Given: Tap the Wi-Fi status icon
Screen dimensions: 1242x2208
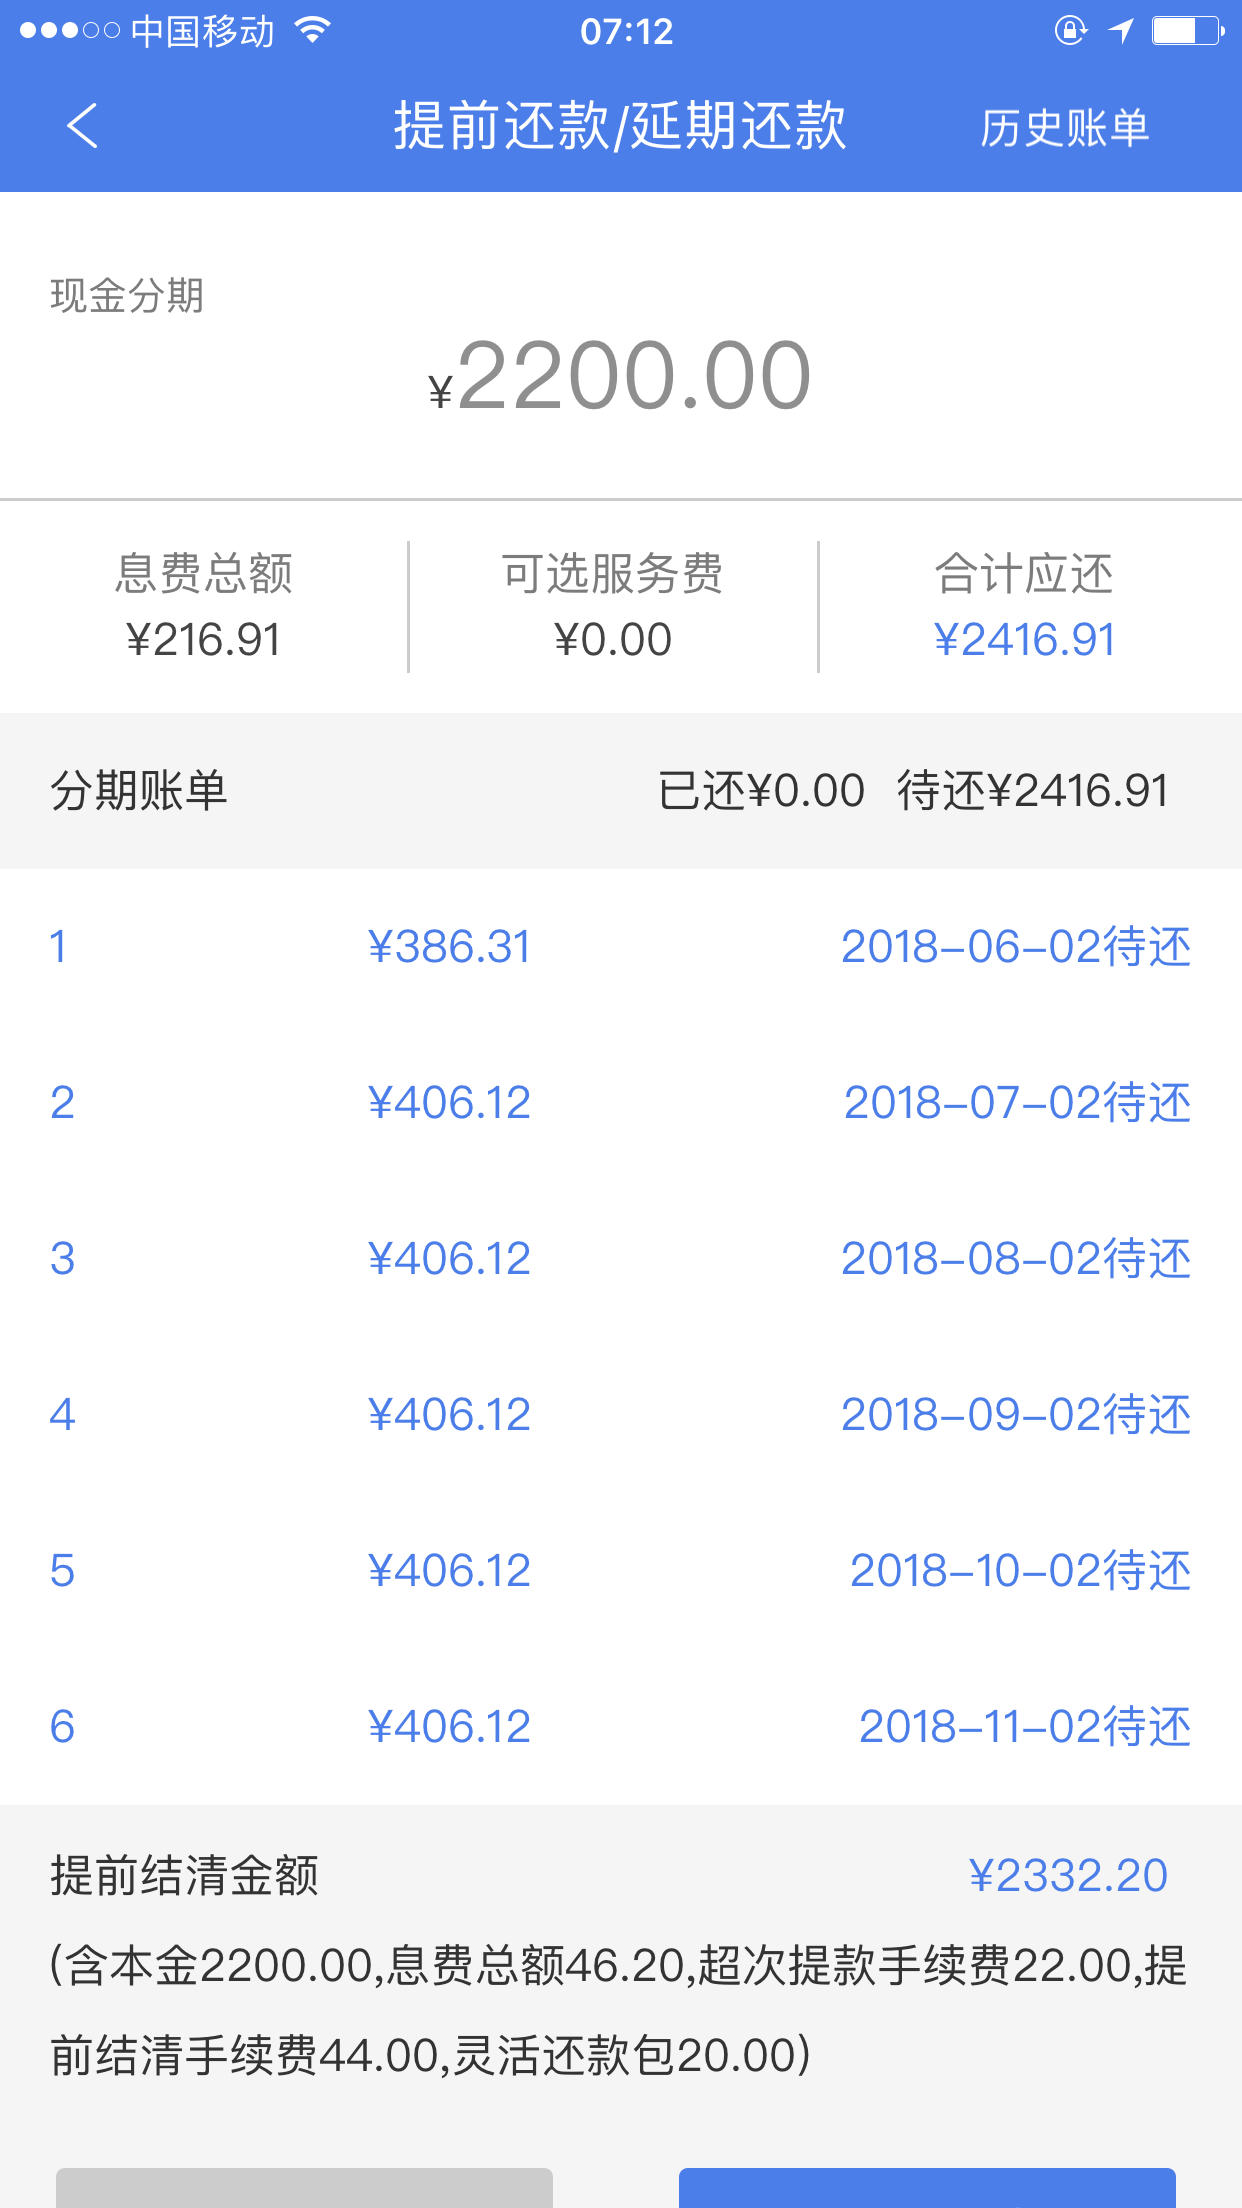Looking at the screenshot, I should pyautogui.click(x=313, y=30).
